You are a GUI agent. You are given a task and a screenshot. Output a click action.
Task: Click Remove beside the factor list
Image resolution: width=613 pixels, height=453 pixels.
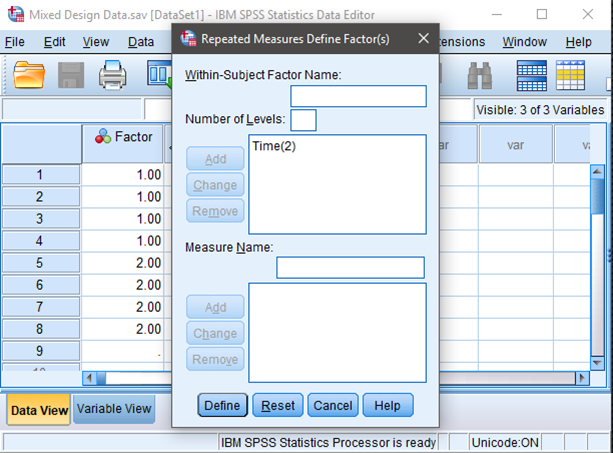point(215,211)
